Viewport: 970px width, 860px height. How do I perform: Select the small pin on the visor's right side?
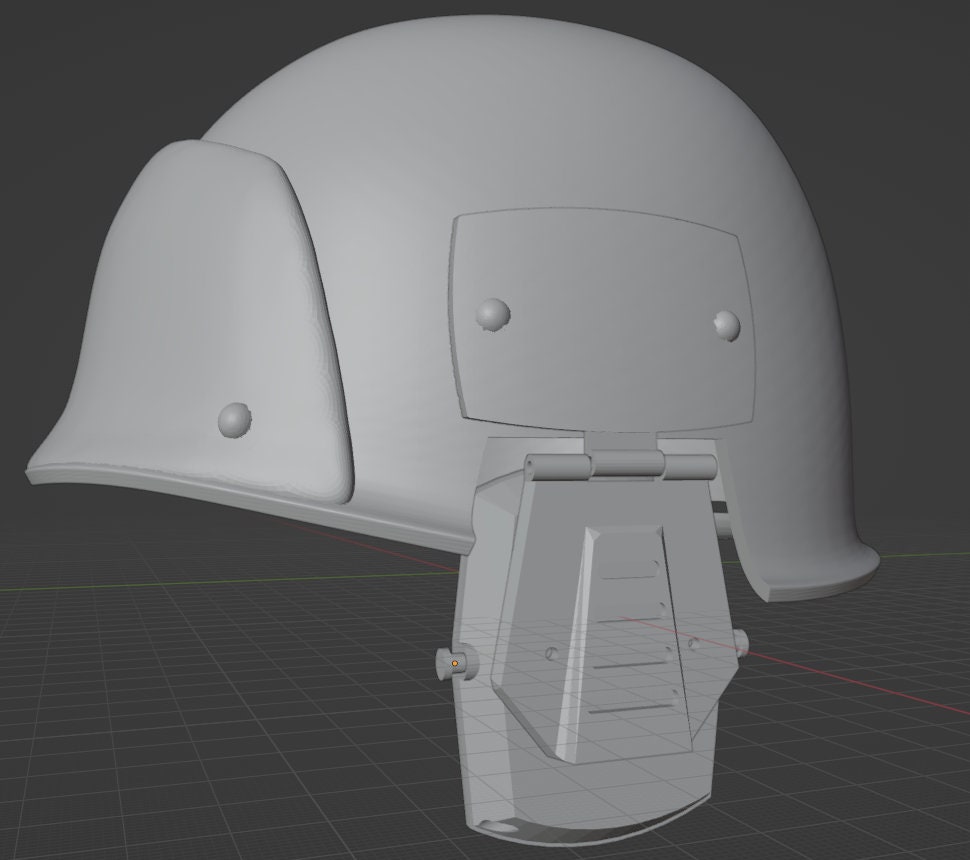click(742, 644)
